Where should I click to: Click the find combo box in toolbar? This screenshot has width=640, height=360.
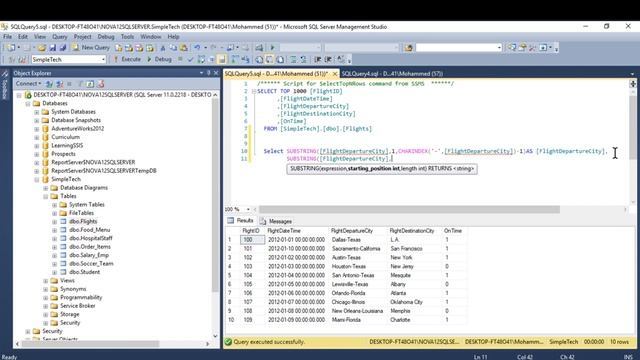(458, 48)
